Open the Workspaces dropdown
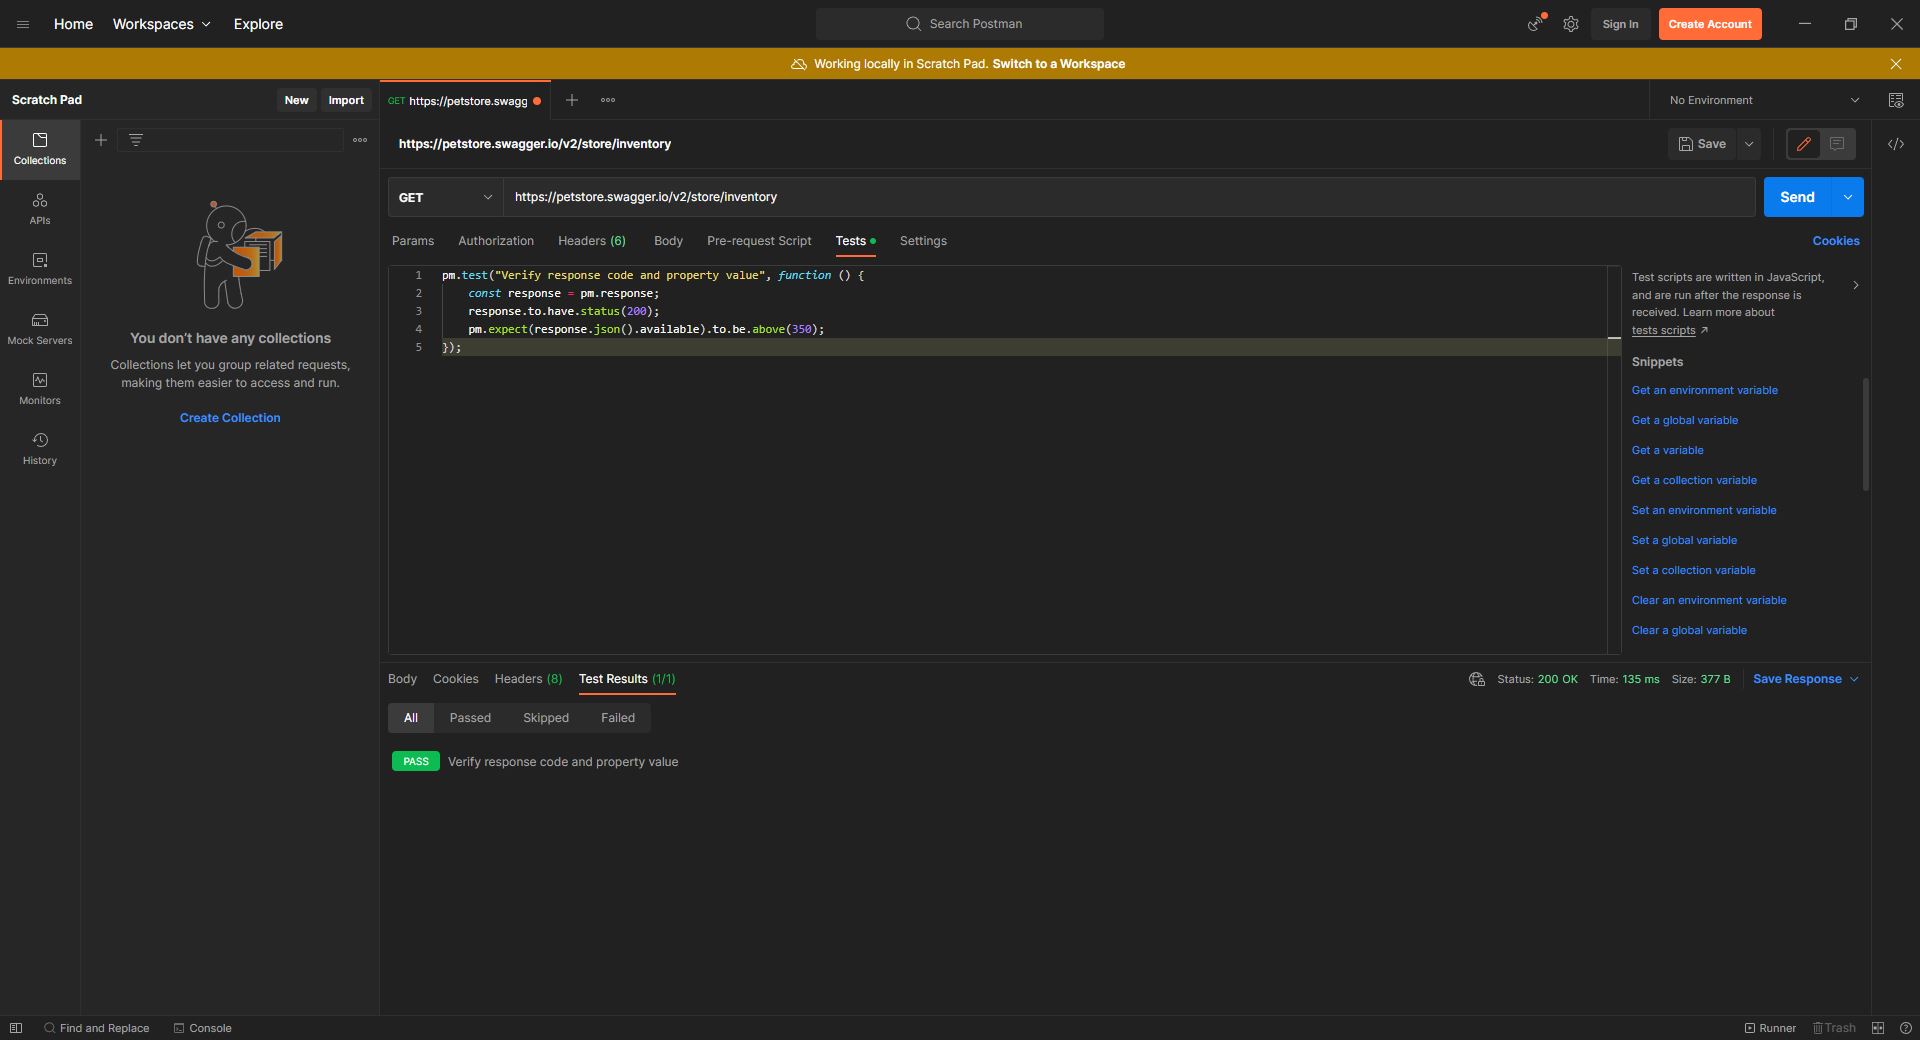This screenshot has height=1040, width=1920. click(x=162, y=24)
